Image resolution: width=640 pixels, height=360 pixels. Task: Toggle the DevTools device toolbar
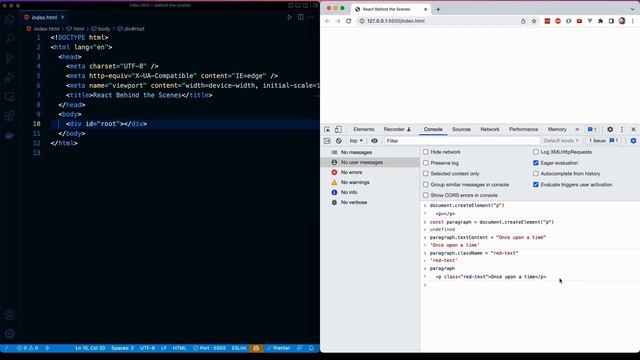coord(338,129)
